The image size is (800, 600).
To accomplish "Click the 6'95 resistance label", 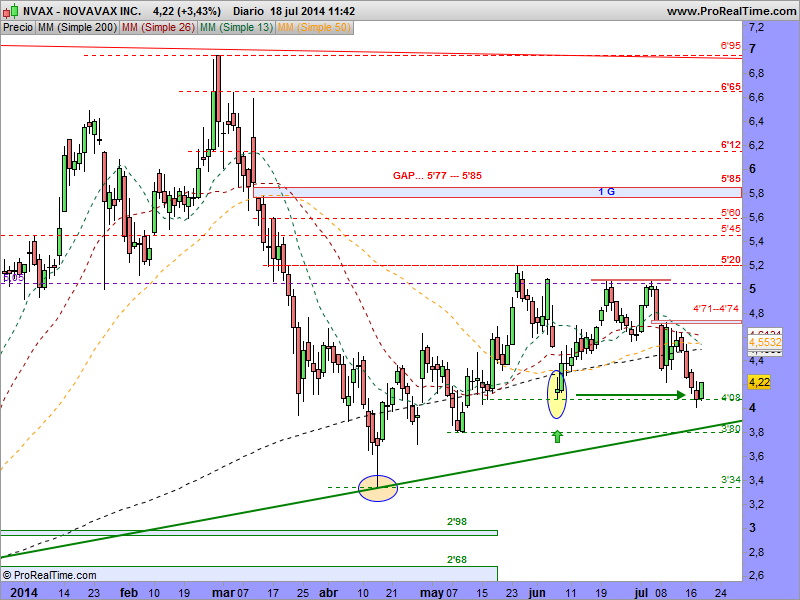I will (x=731, y=46).
